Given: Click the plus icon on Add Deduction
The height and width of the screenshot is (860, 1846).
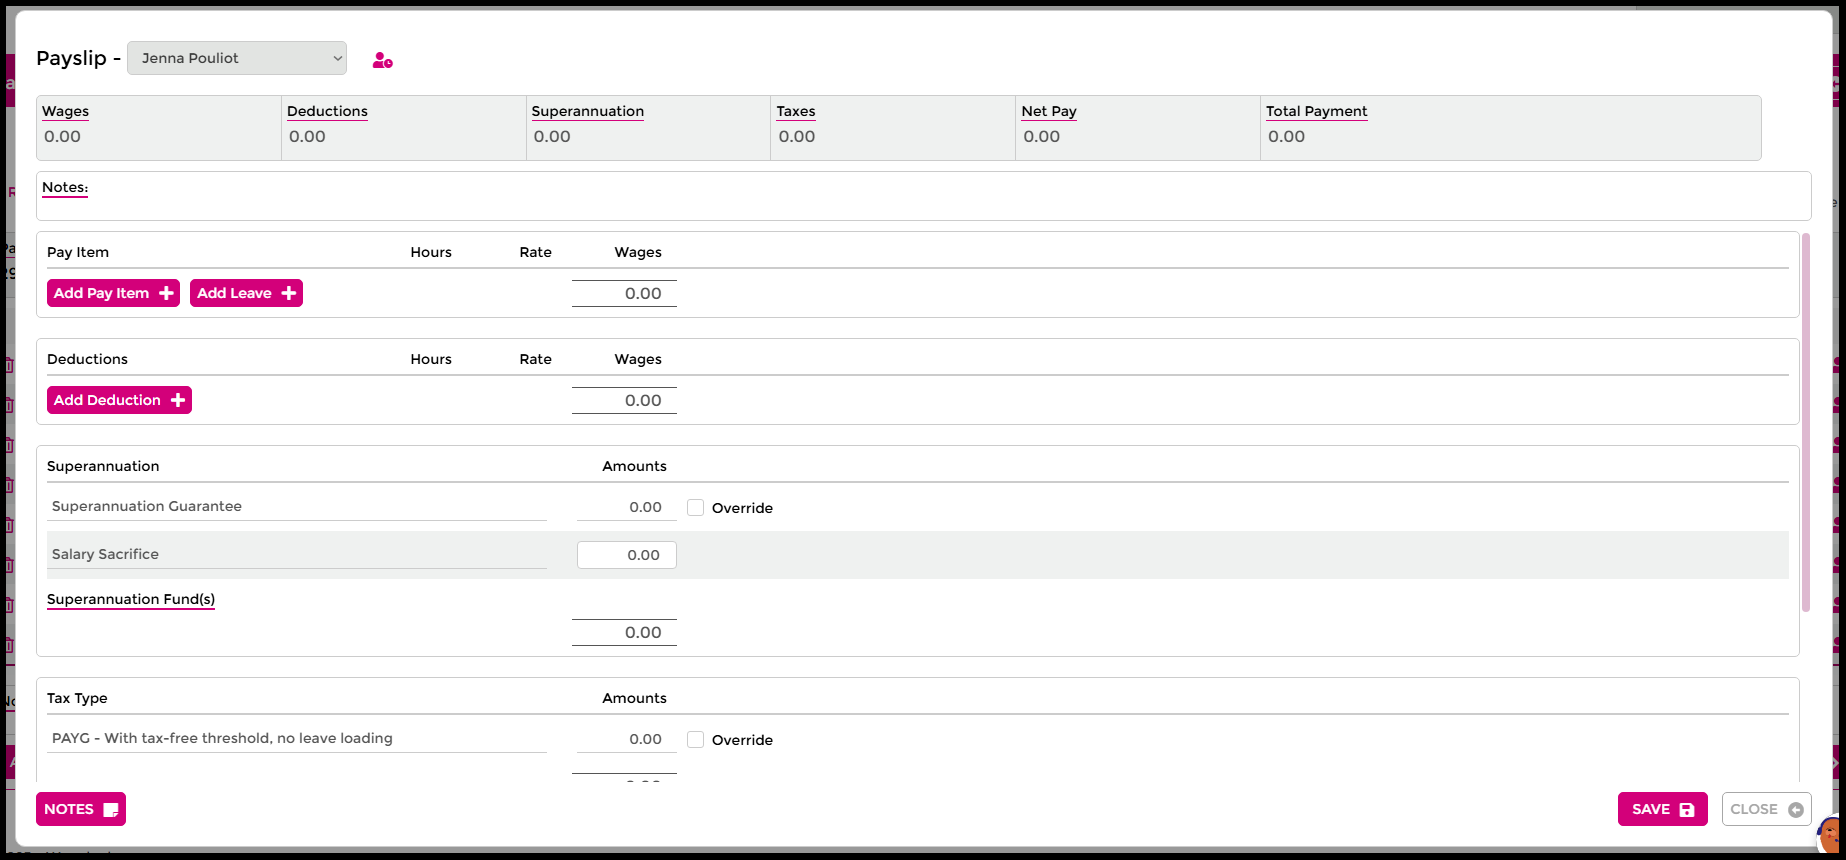Looking at the screenshot, I should (178, 400).
